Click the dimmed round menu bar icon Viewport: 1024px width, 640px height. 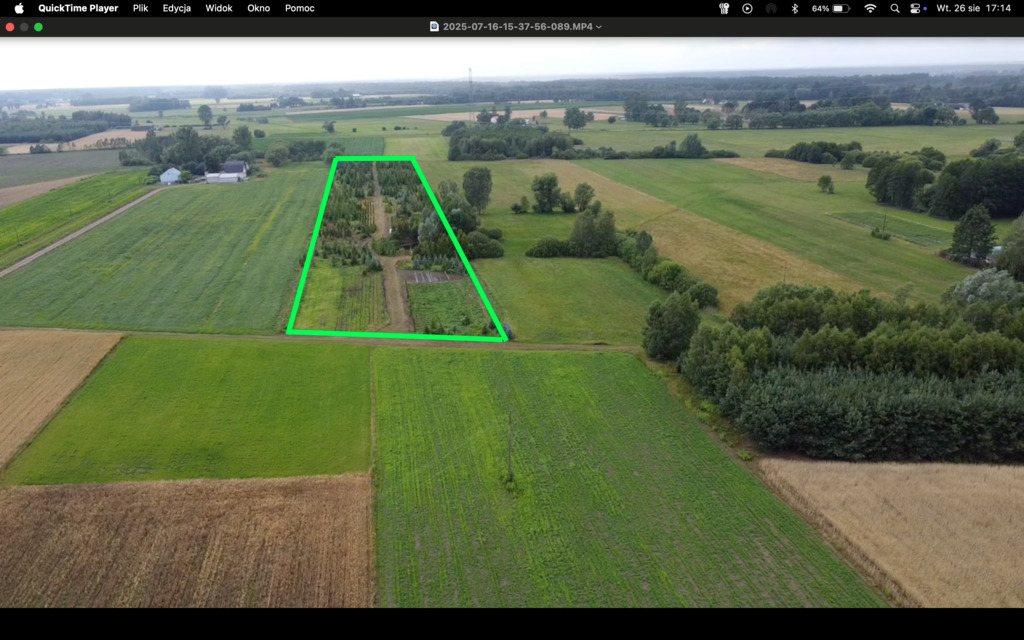point(771,8)
